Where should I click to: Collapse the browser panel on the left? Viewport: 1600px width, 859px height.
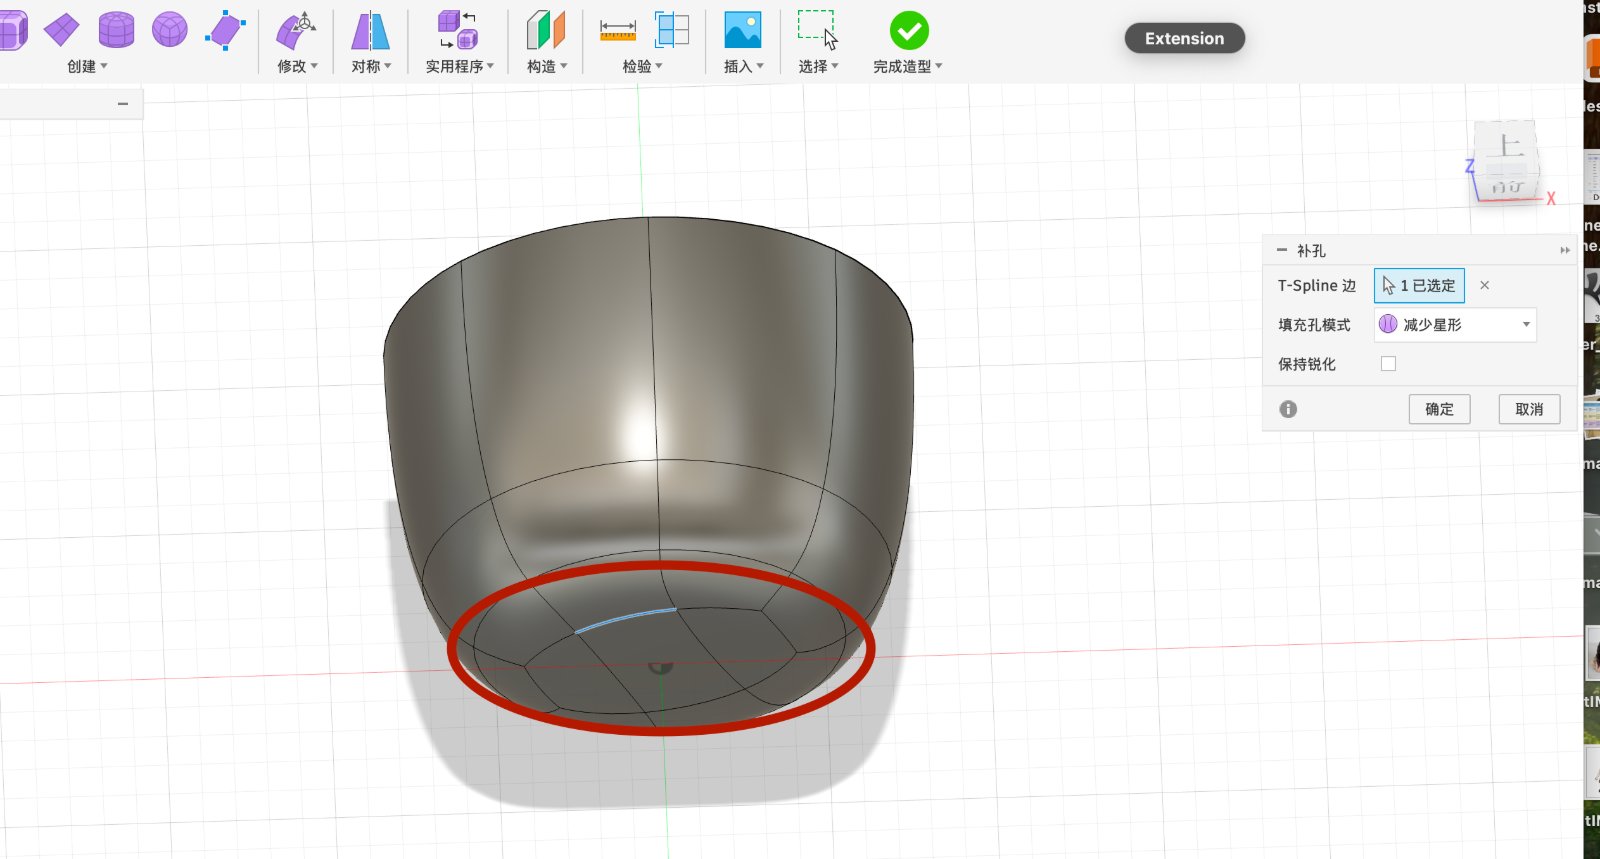[x=123, y=104]
